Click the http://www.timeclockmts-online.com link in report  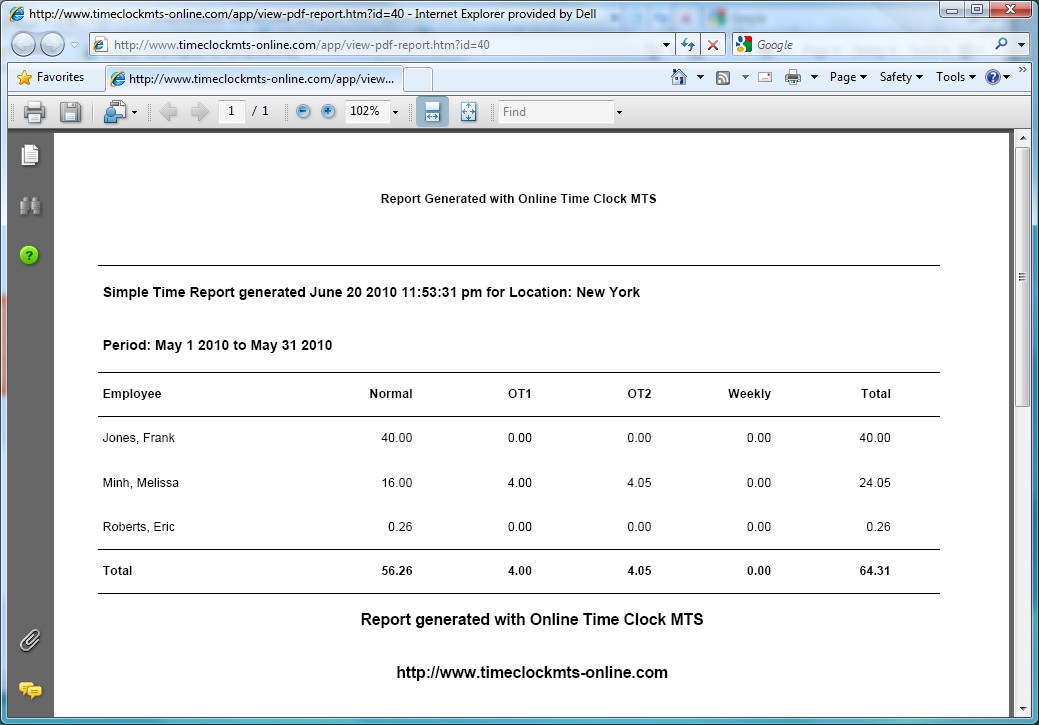(x=532, y=673)
